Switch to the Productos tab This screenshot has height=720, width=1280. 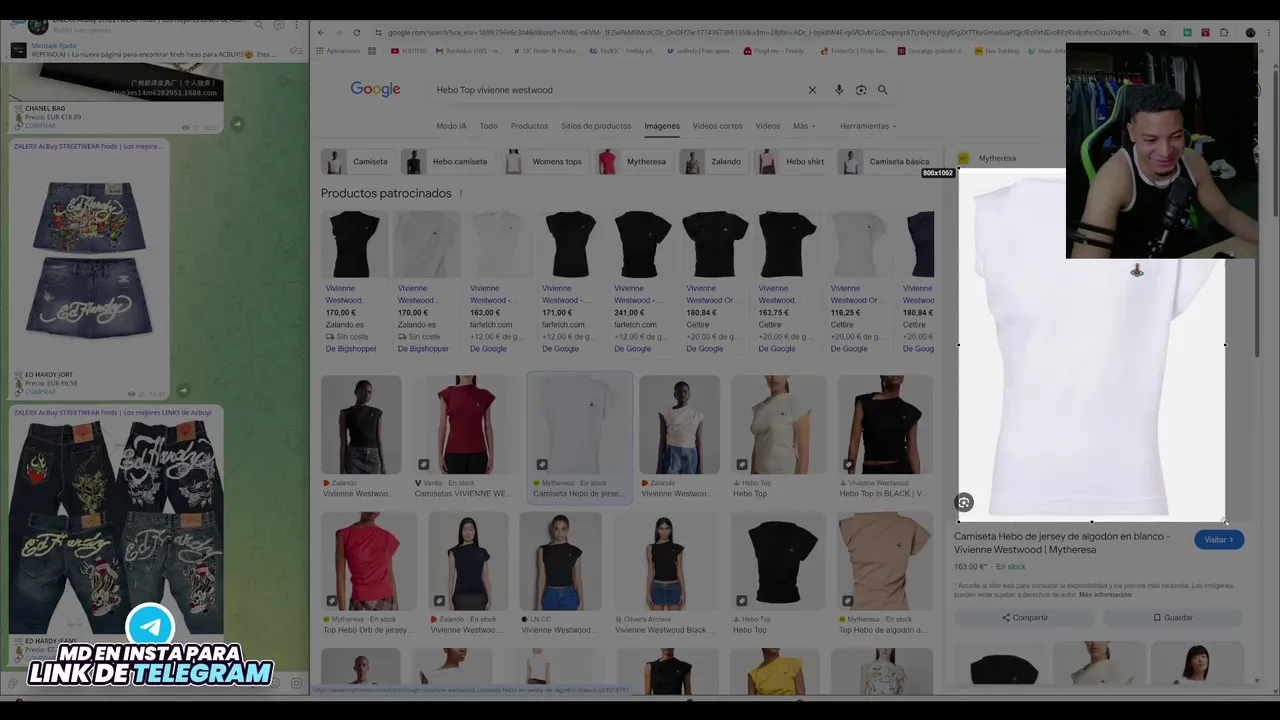point(529,126)
